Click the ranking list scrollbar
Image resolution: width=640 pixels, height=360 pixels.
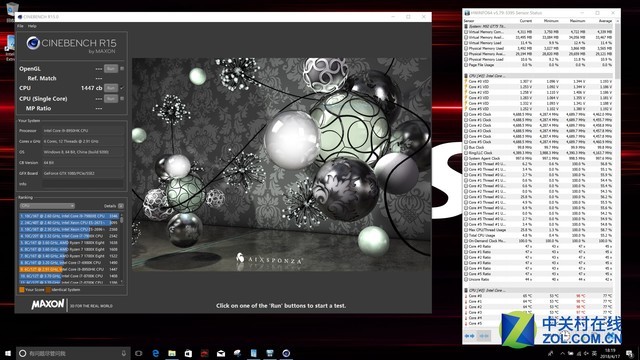coord(122,248)
